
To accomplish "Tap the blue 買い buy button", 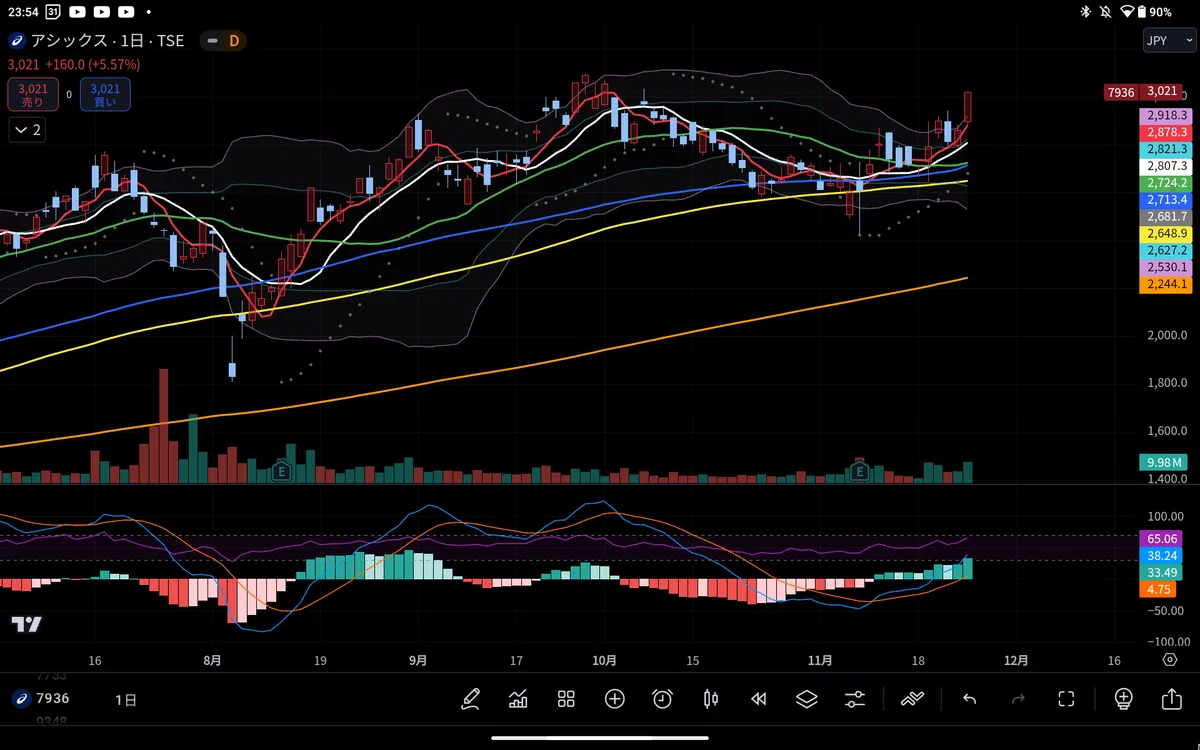I will tap(105, 95).
